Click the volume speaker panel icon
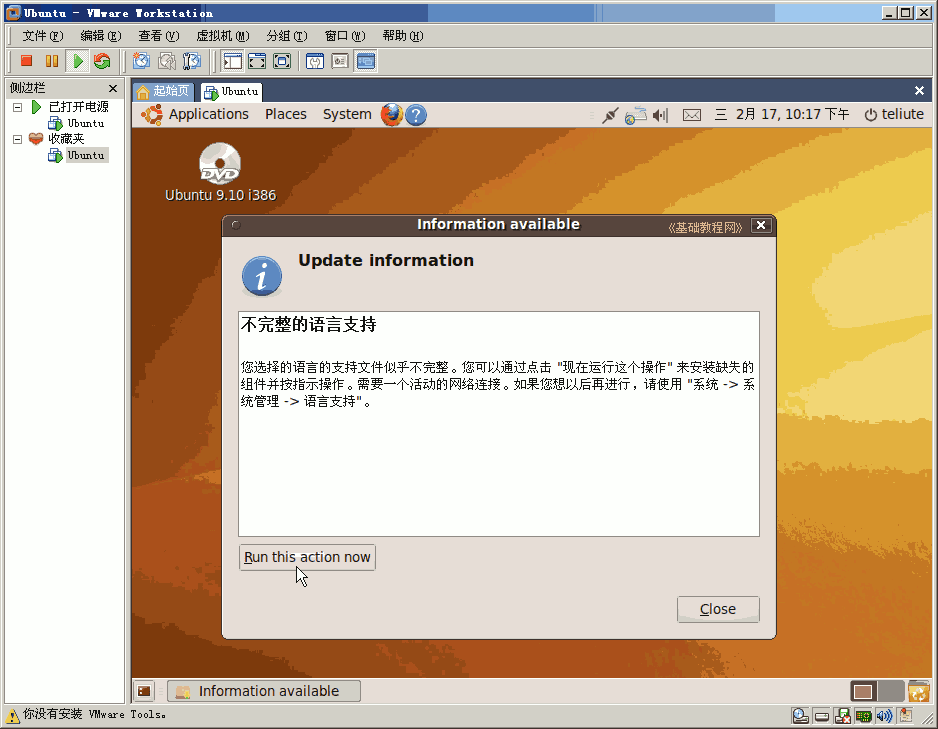938x729 pixels. [x=660, y=115]
